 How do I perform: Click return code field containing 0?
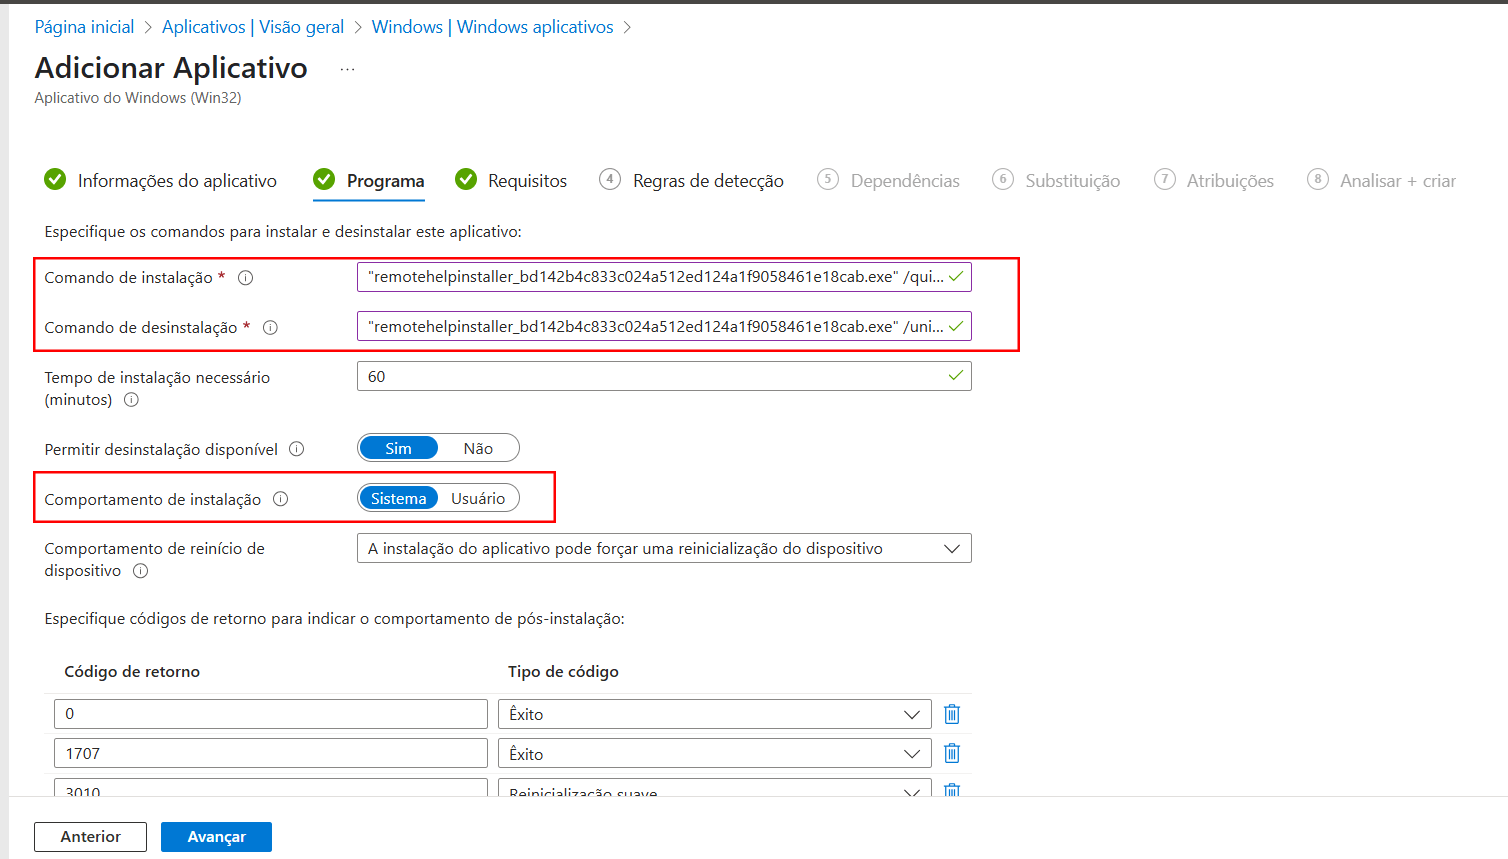[271, 714]
